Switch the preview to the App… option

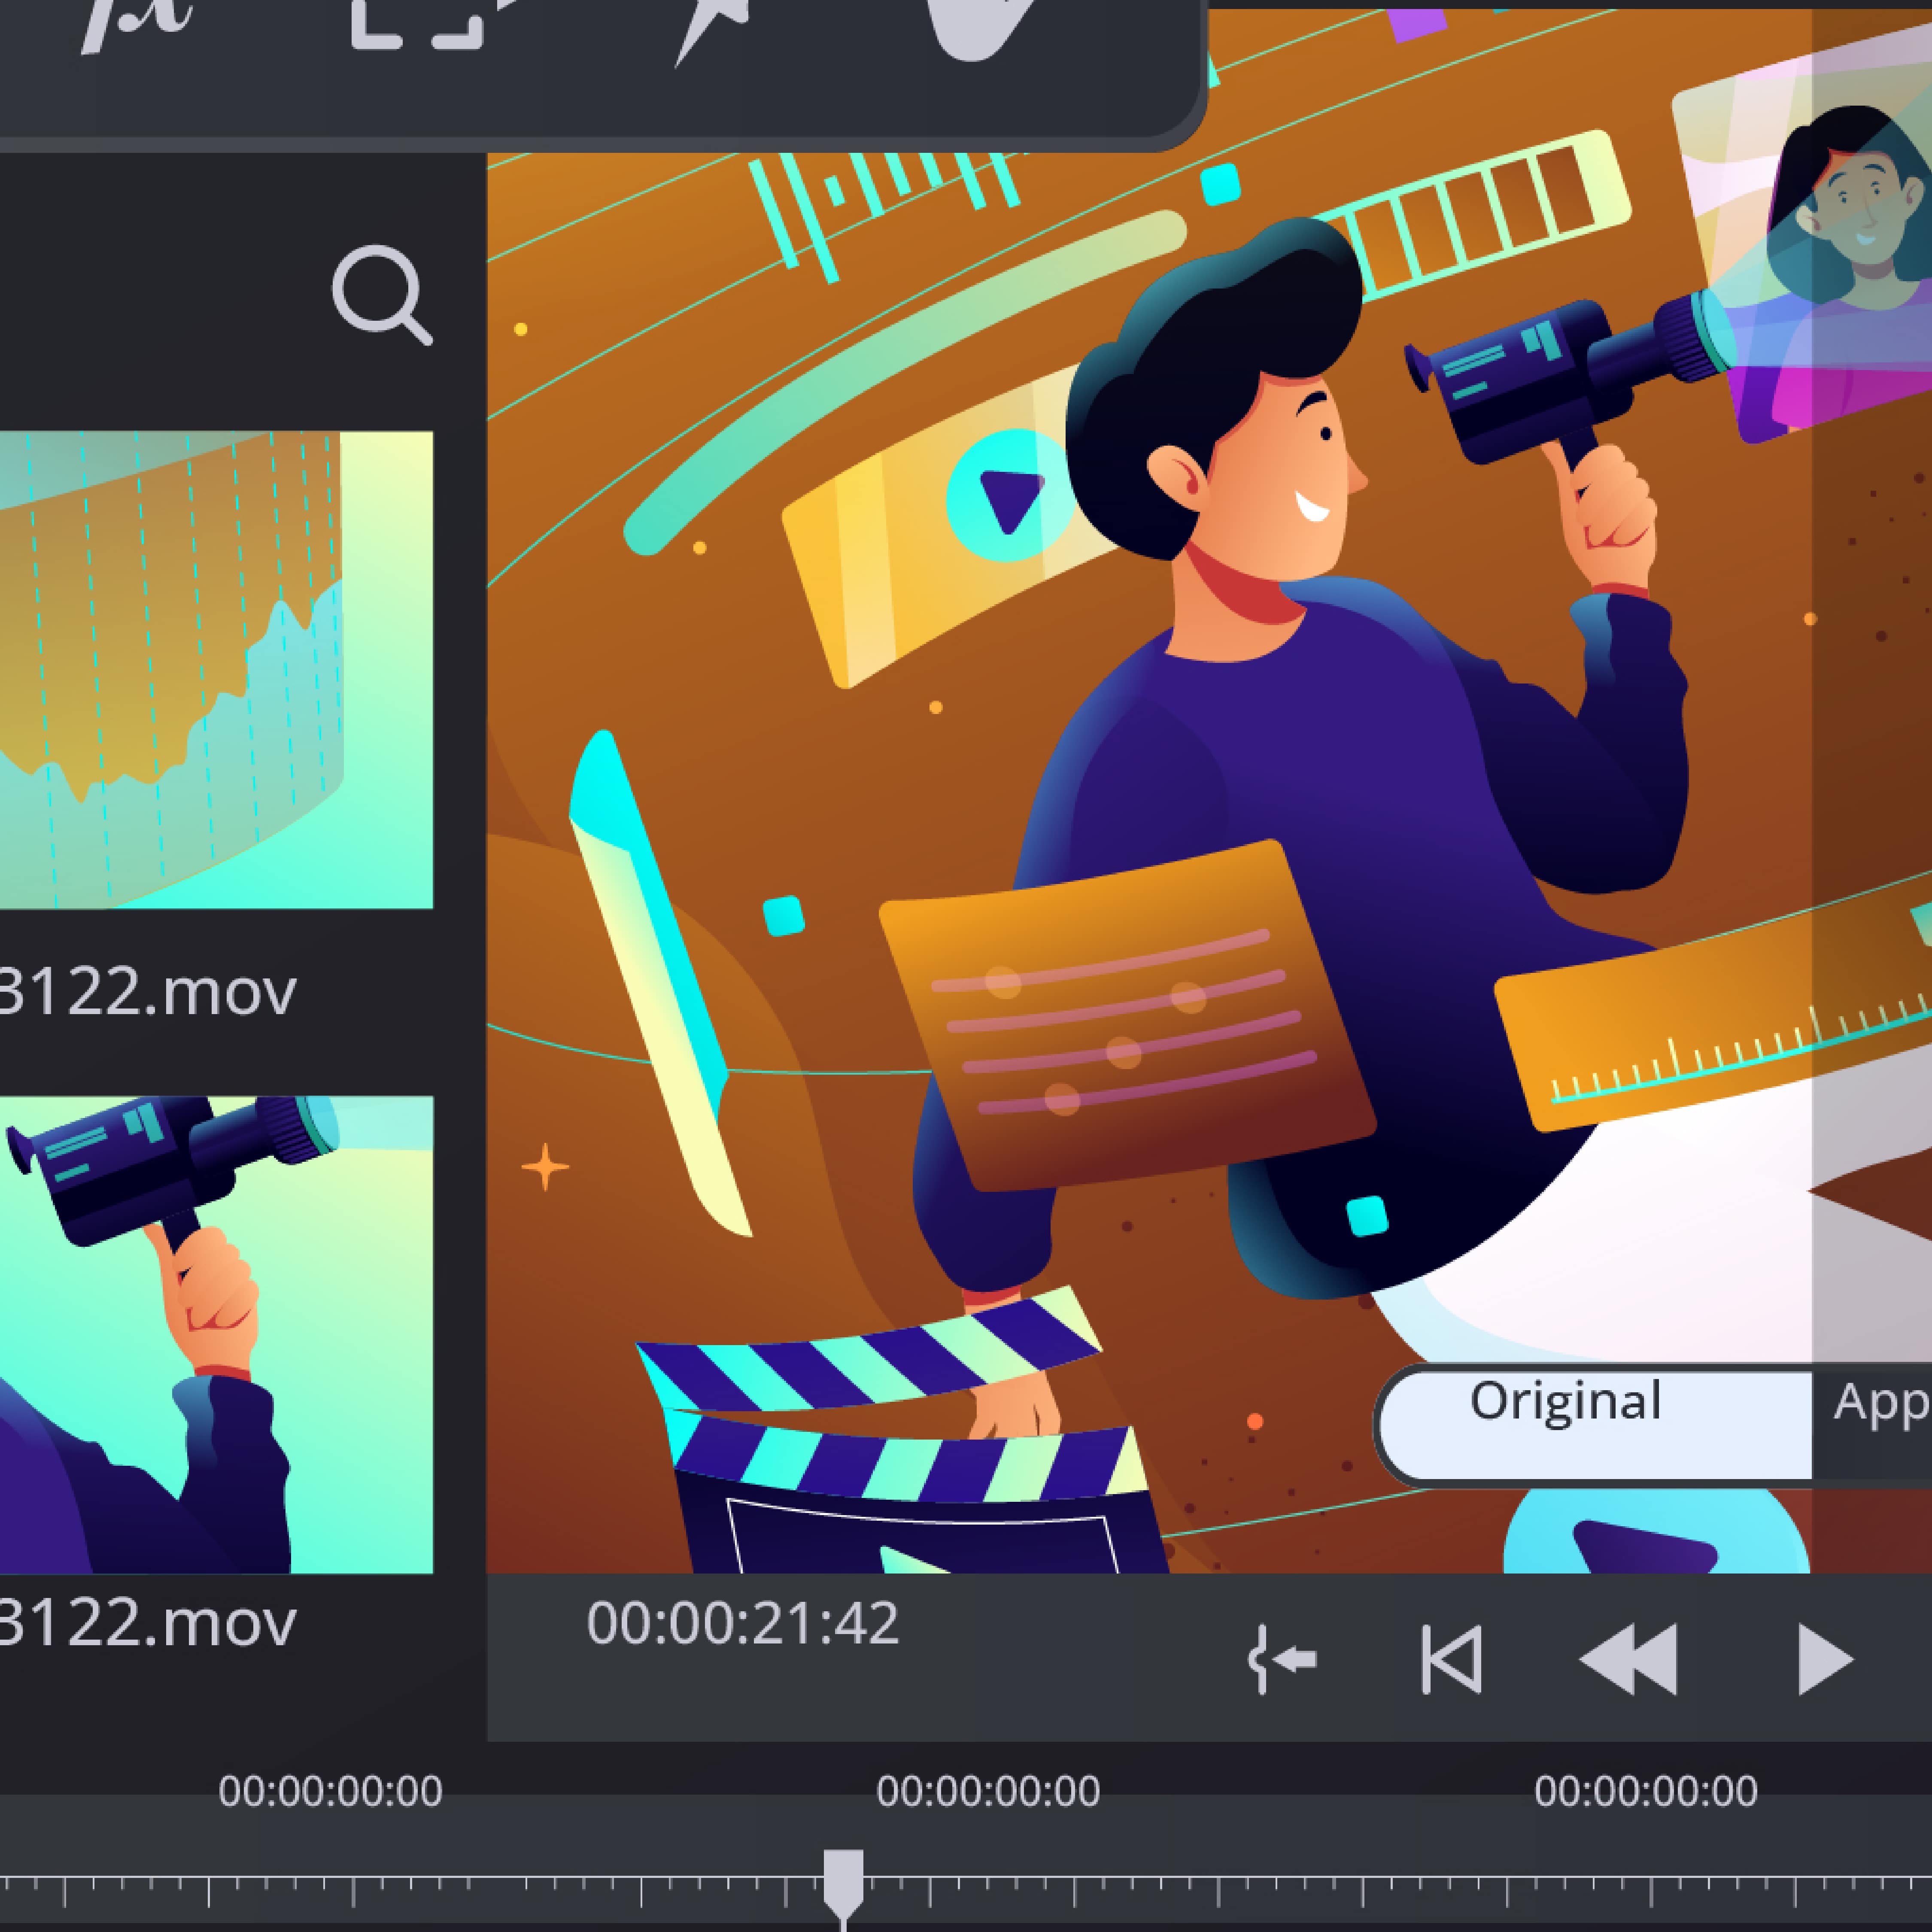coord(1872,1425)
